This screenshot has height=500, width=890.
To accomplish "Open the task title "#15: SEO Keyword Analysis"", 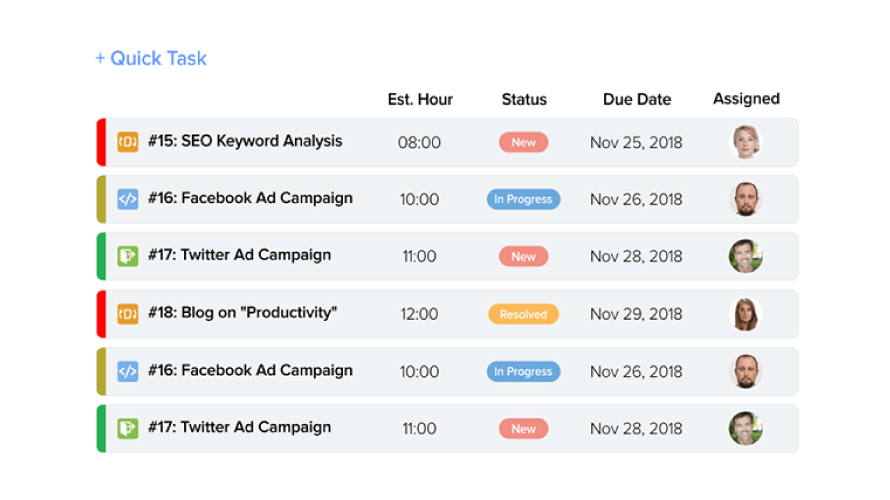I will tap(245, 141).
